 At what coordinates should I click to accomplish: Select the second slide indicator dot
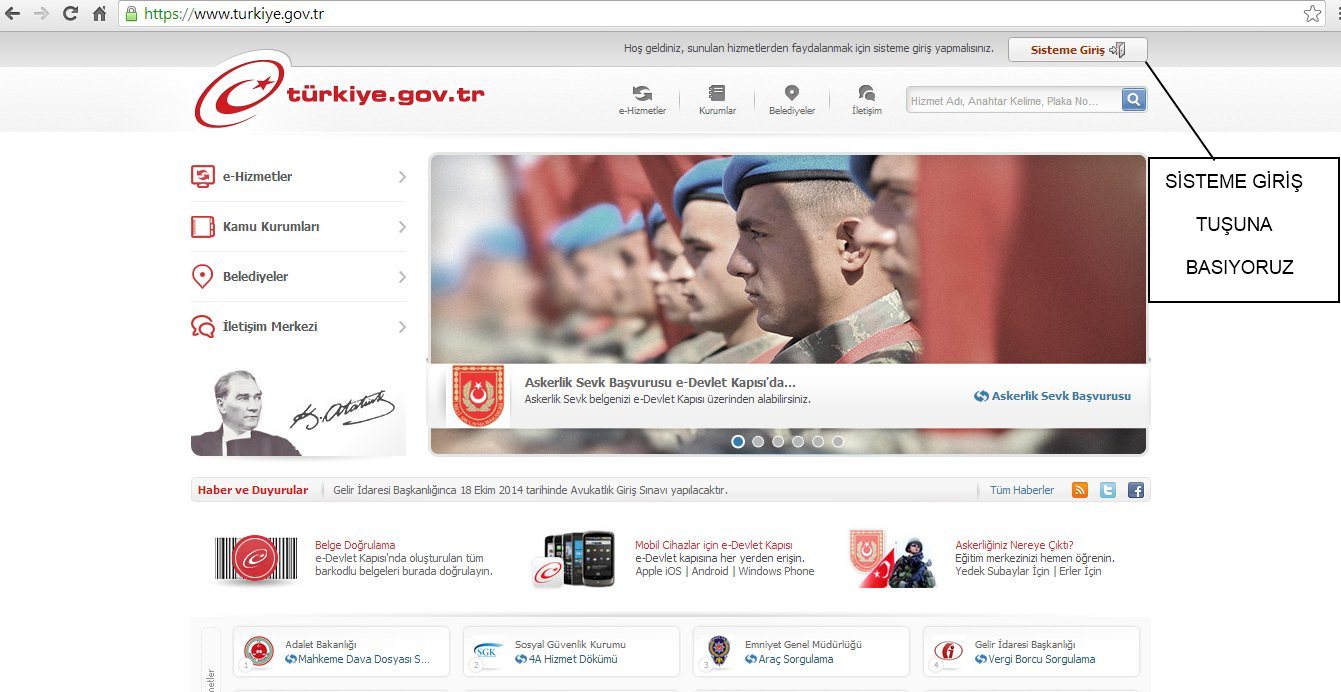(758, 441)
